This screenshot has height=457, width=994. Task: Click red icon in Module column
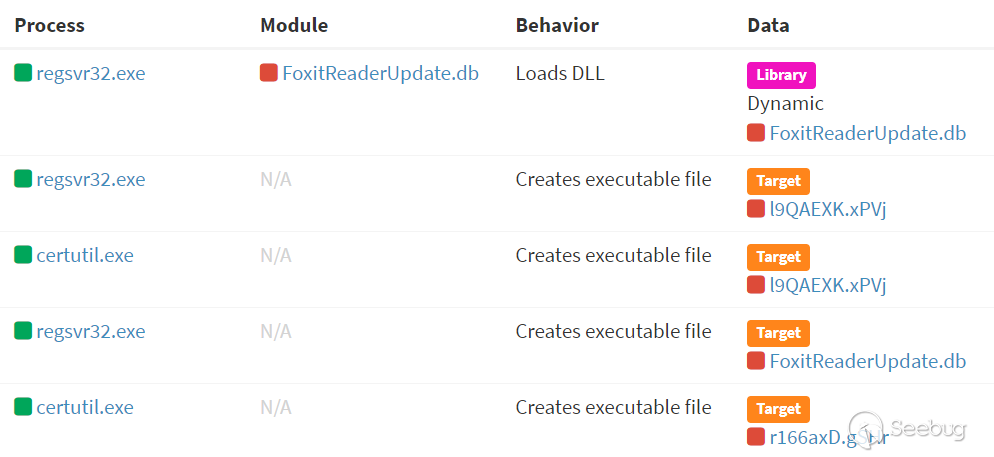pyautogui.click(x=269, y=73)
